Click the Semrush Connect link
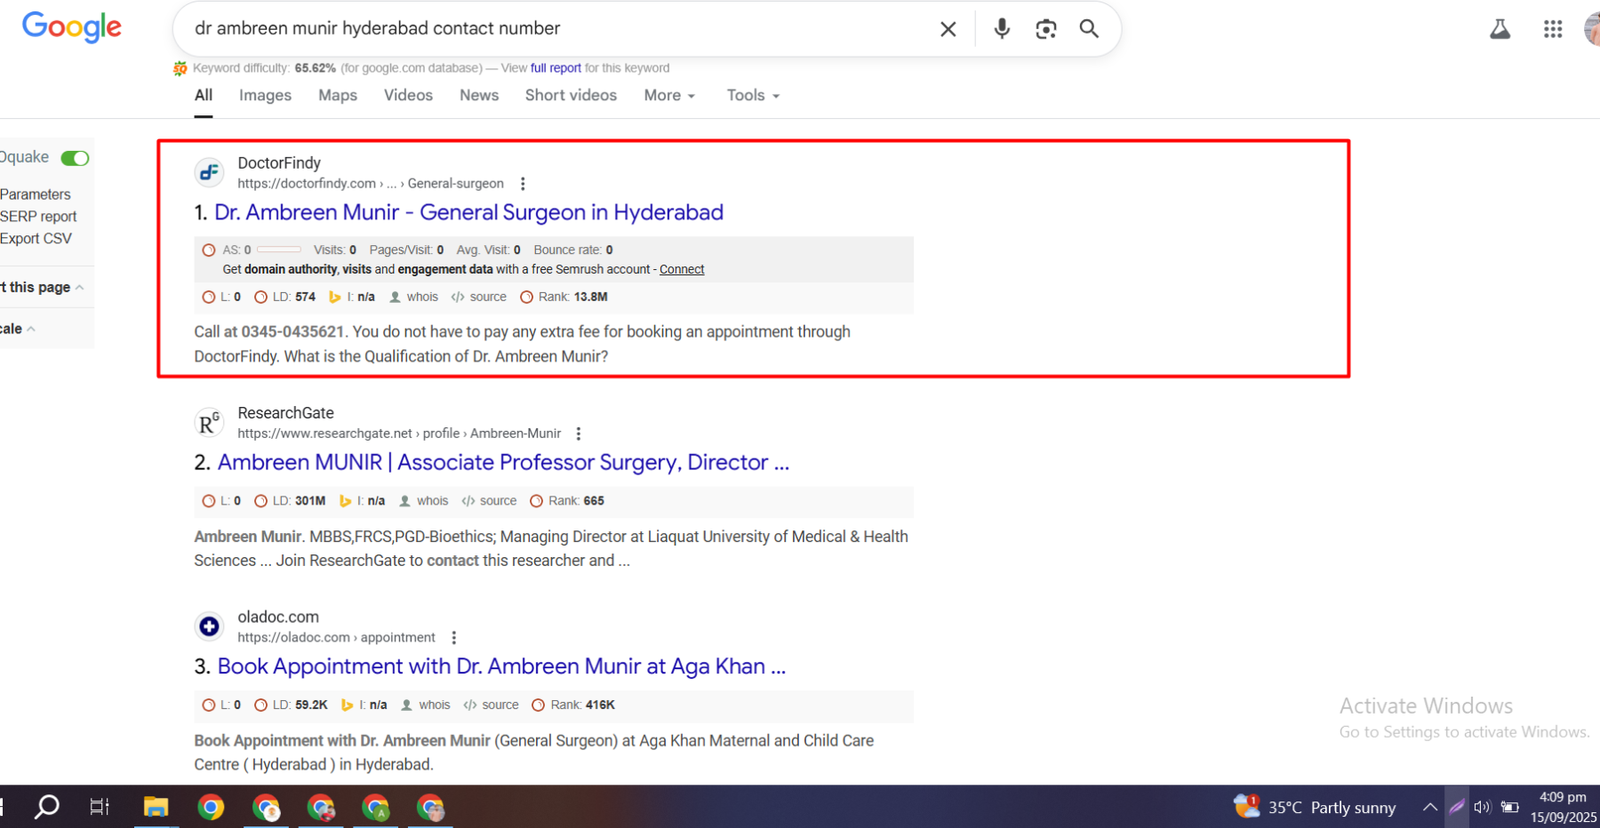1600x828 pixels. coord(681,269)
